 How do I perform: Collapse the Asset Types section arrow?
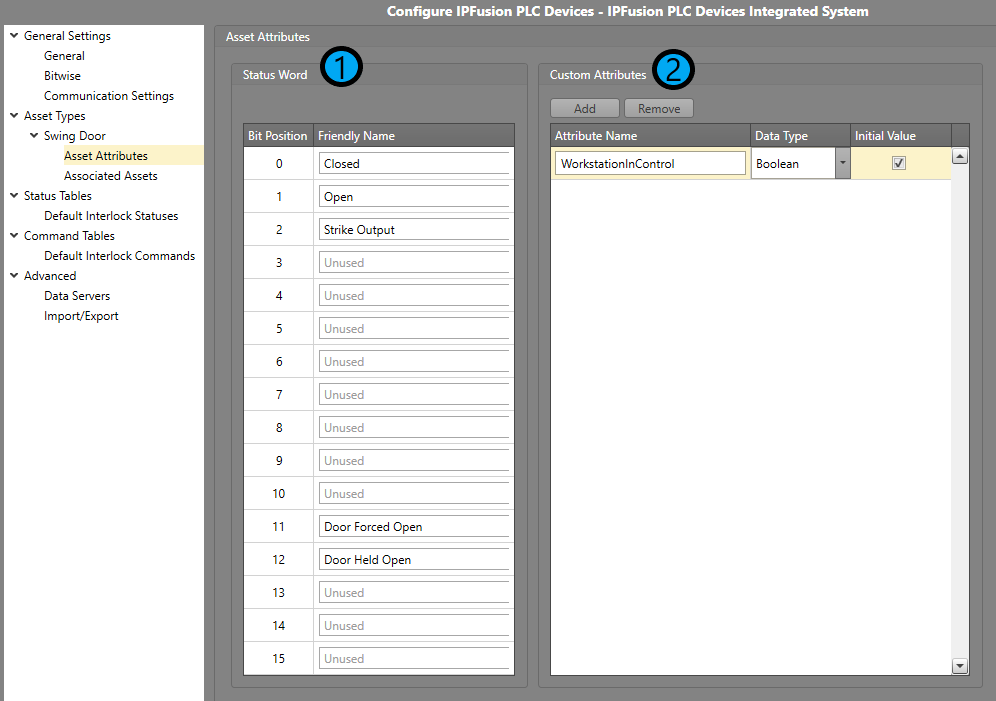tap(14, 116)
